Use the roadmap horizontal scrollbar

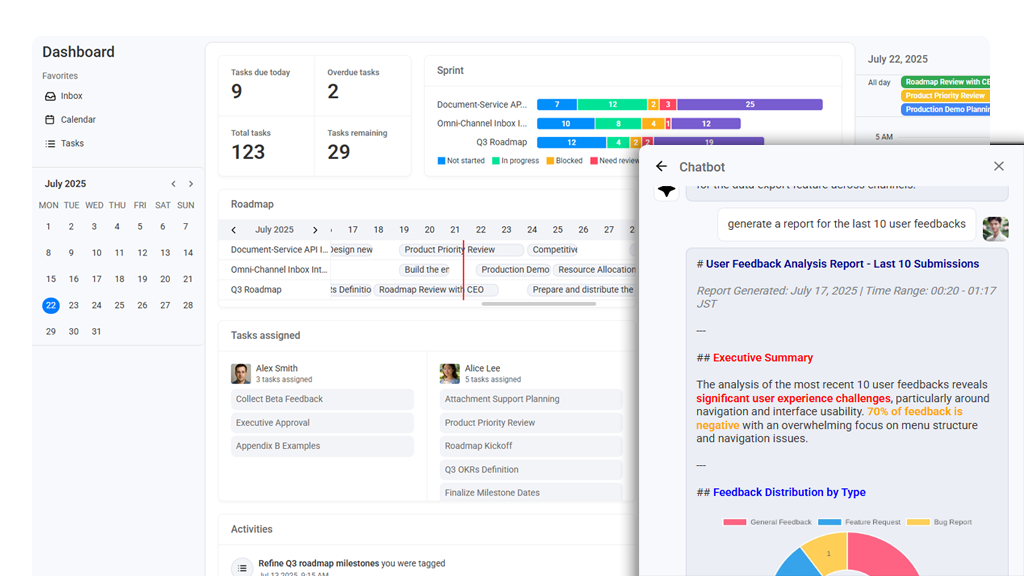[539, 304]
